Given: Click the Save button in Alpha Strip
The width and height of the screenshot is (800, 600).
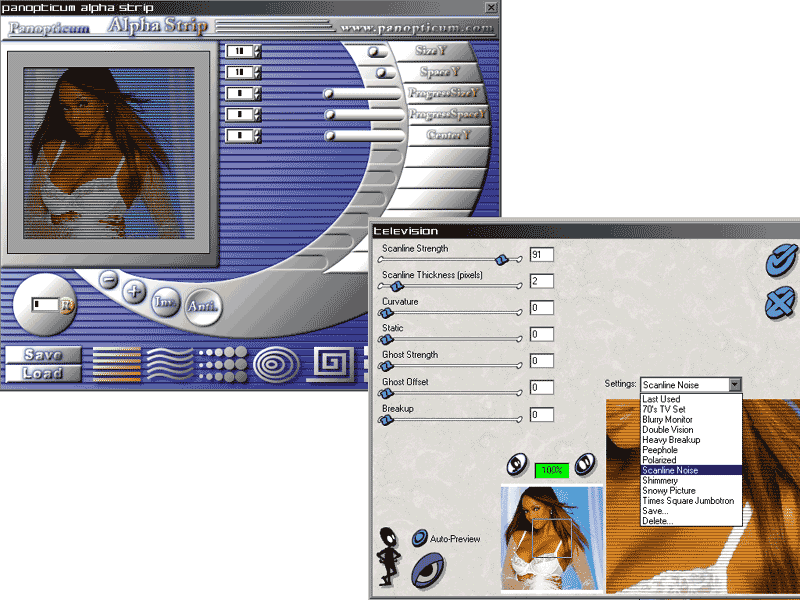Looking at the screenshot, I should (x=43, y=355).
